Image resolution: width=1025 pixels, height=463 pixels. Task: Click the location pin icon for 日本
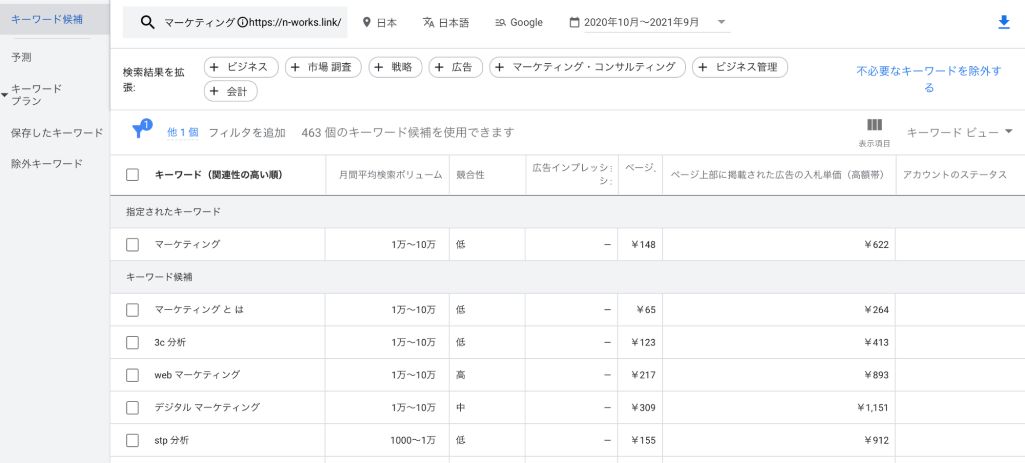(x=367, y=22)
